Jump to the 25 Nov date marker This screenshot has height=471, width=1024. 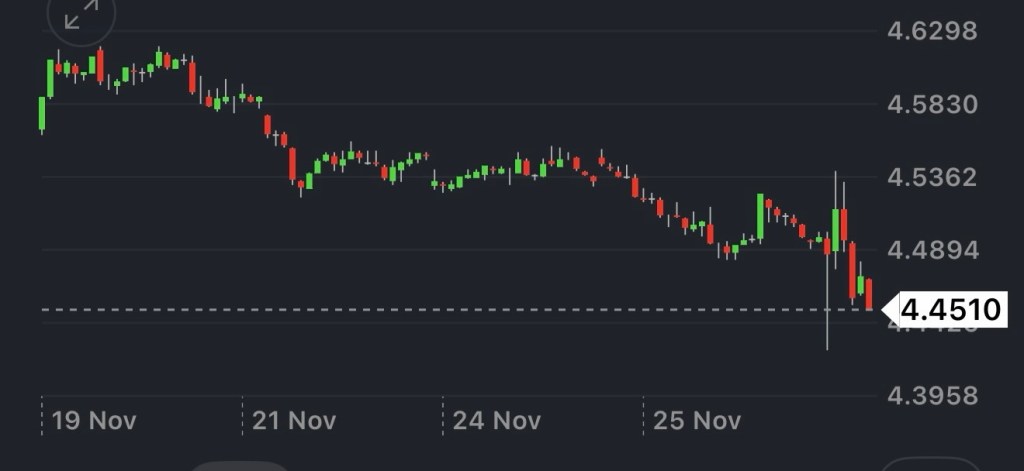(x=696, y=420)
